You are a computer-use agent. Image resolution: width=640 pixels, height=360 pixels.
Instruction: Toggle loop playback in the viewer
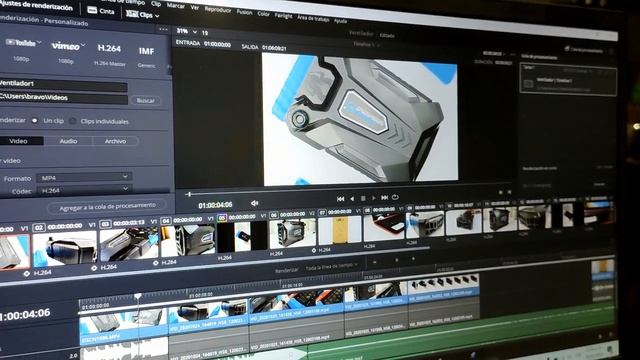(395, 197)
